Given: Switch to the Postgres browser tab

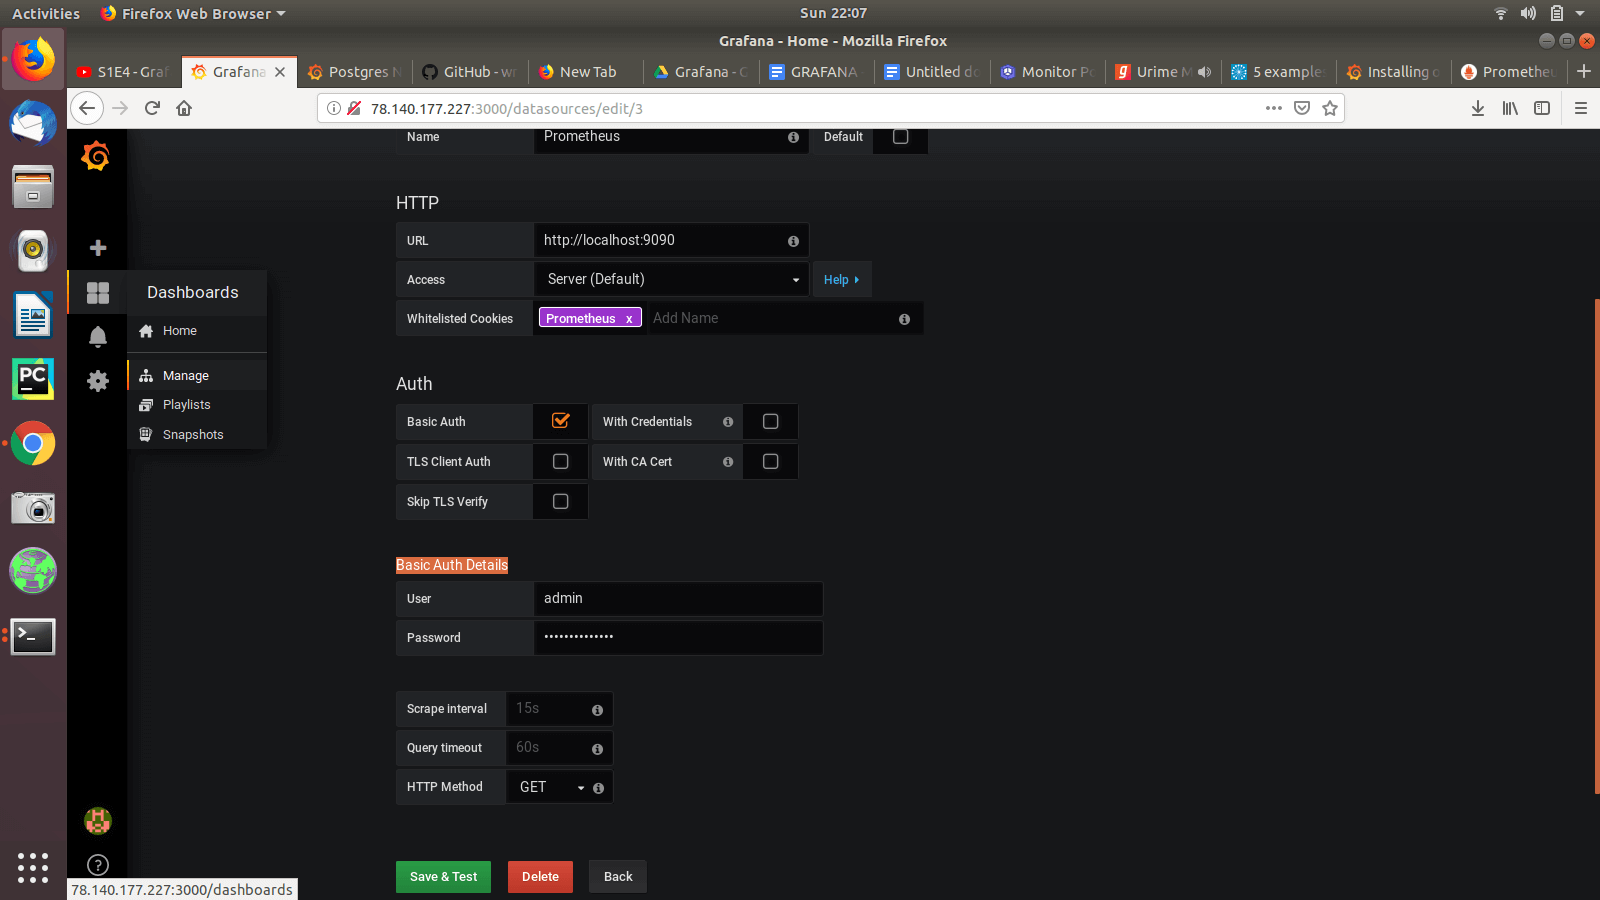Looking at the screenshot, I should coord(355,72).
